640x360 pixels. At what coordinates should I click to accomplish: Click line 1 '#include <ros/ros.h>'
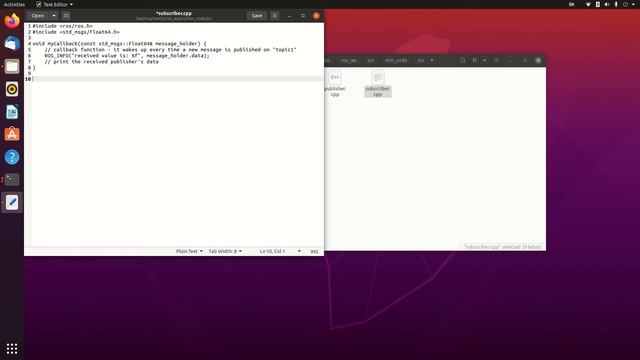[62, 26]
